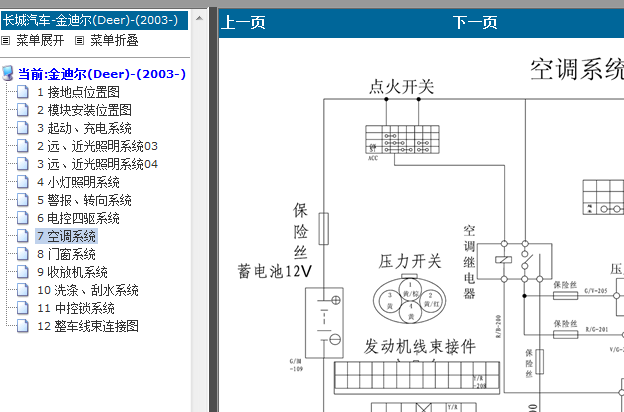Open 10 洗涤、刮水系统 diagram
624x412 pixels.
(88, 290)
